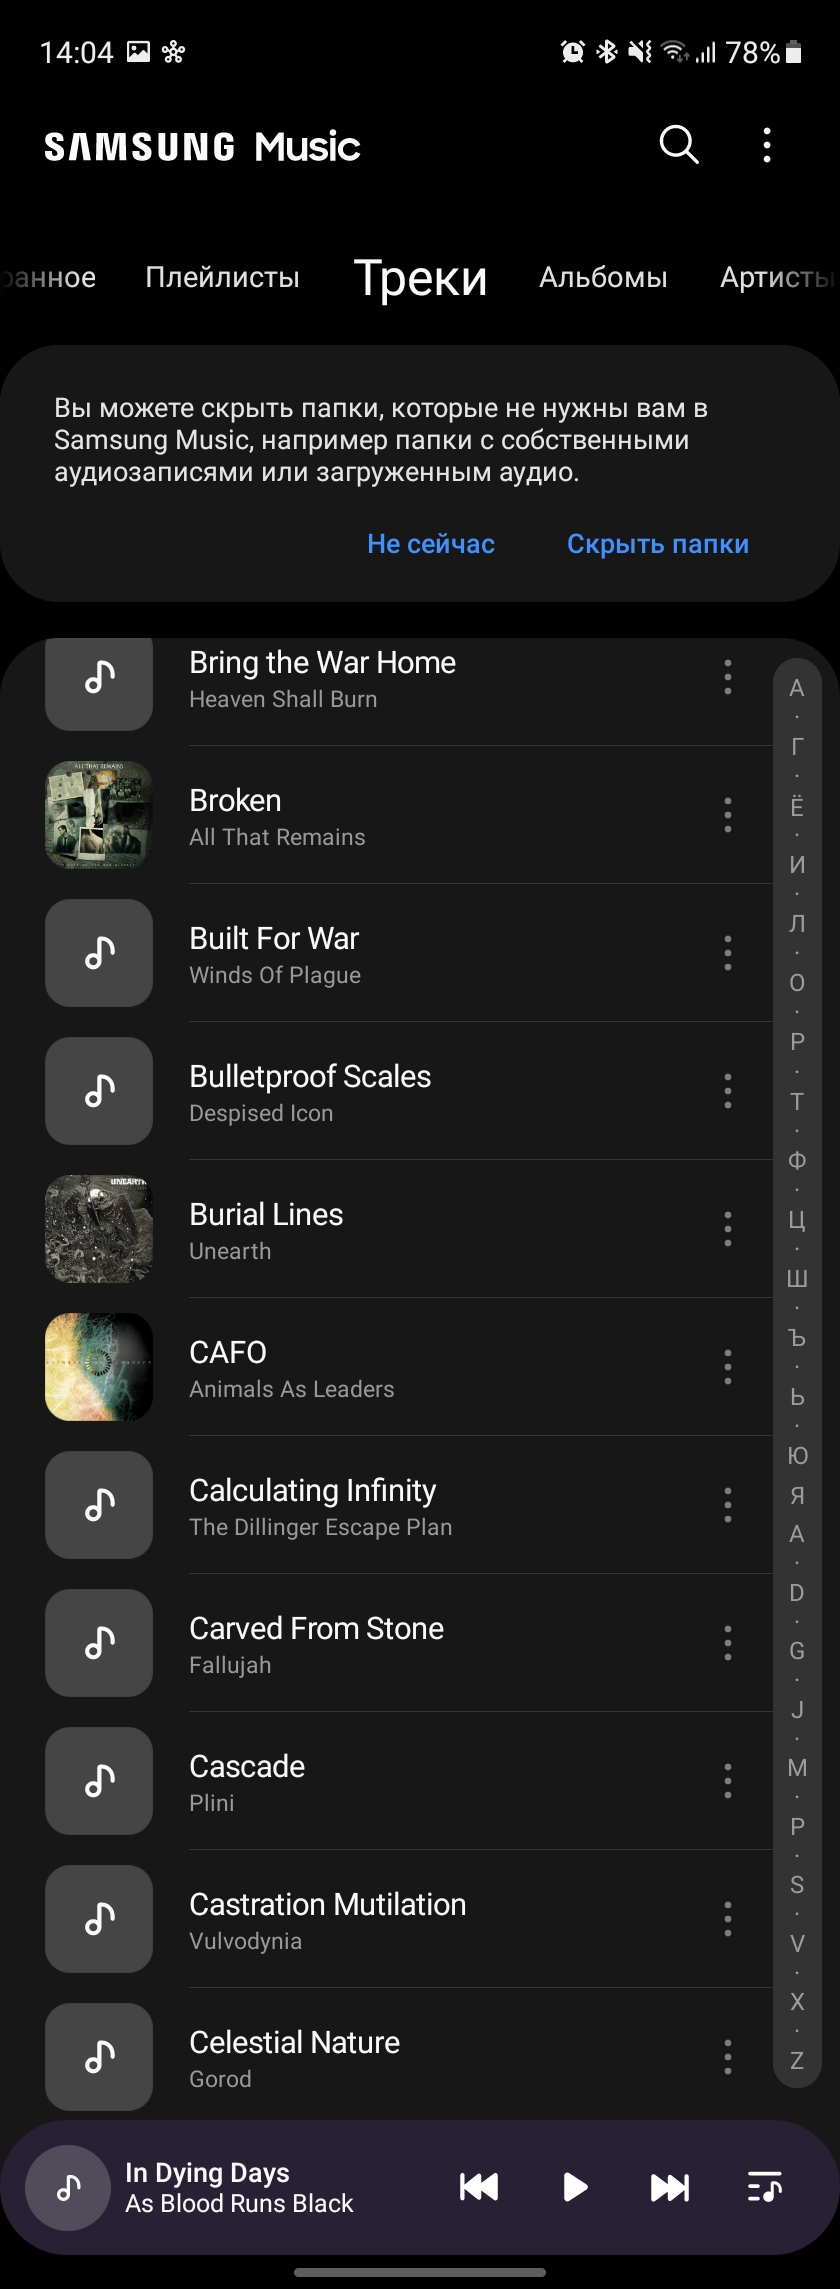Tap the Скрыть папки button
The image size is (840, 2289).
coord(658,544)
